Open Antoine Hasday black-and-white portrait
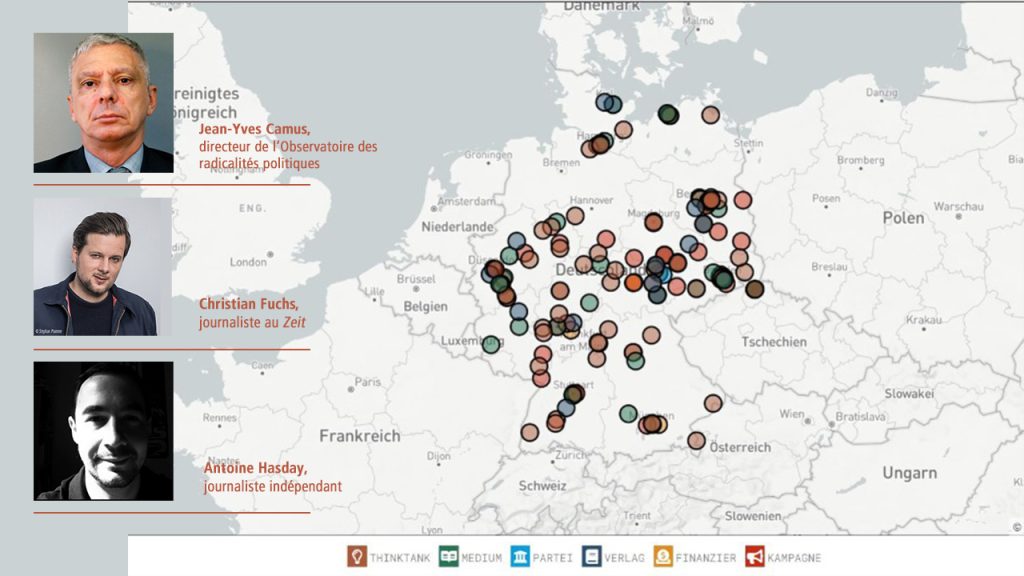 click(103, 431)
